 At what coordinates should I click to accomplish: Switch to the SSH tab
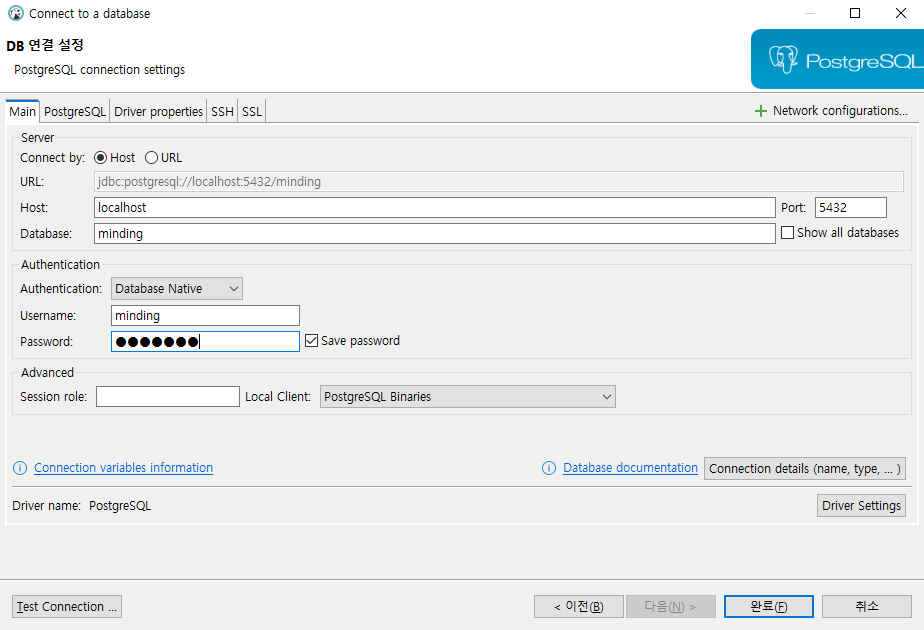[x=222, y=111]
